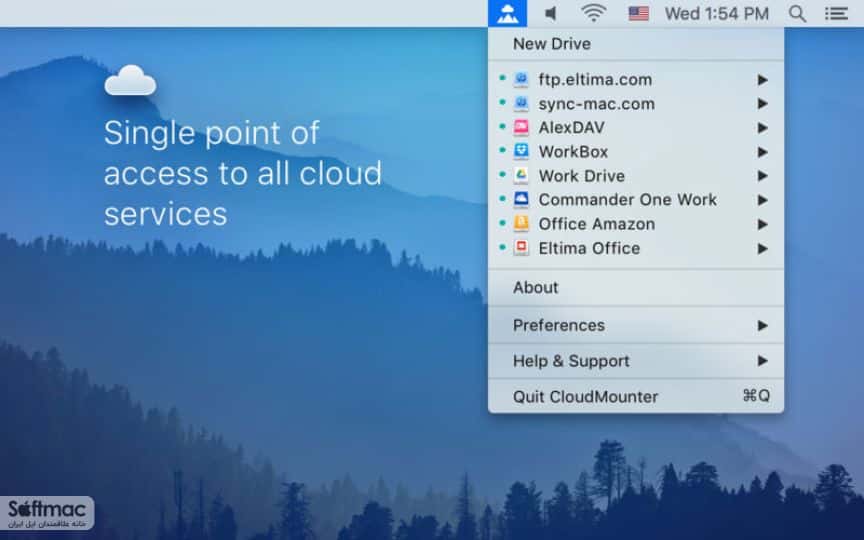The width and height of the screenshot is (864, 540).
Task: Click the Office Amazon S3 icon
Action: 521,224
